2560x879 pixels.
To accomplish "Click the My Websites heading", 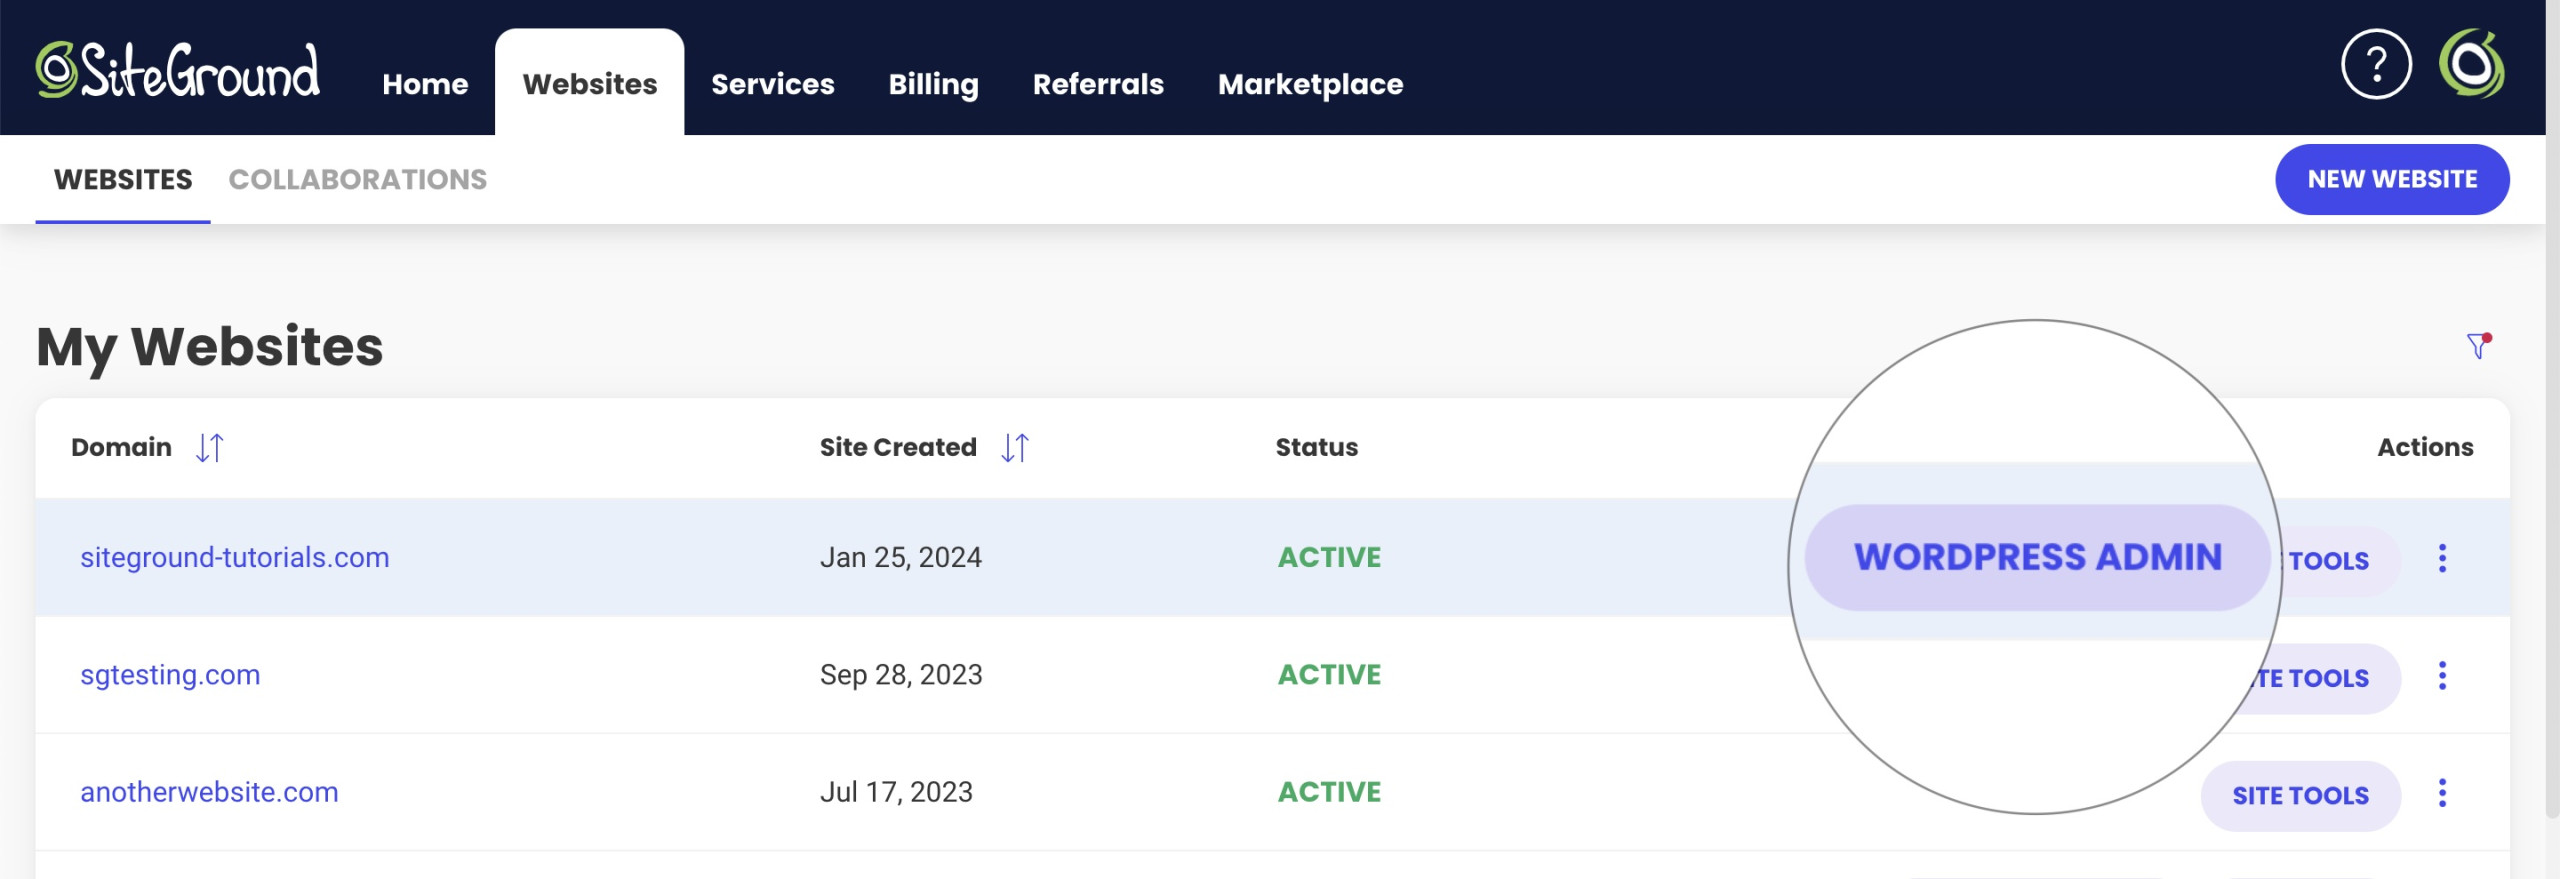I will (209, 348).
